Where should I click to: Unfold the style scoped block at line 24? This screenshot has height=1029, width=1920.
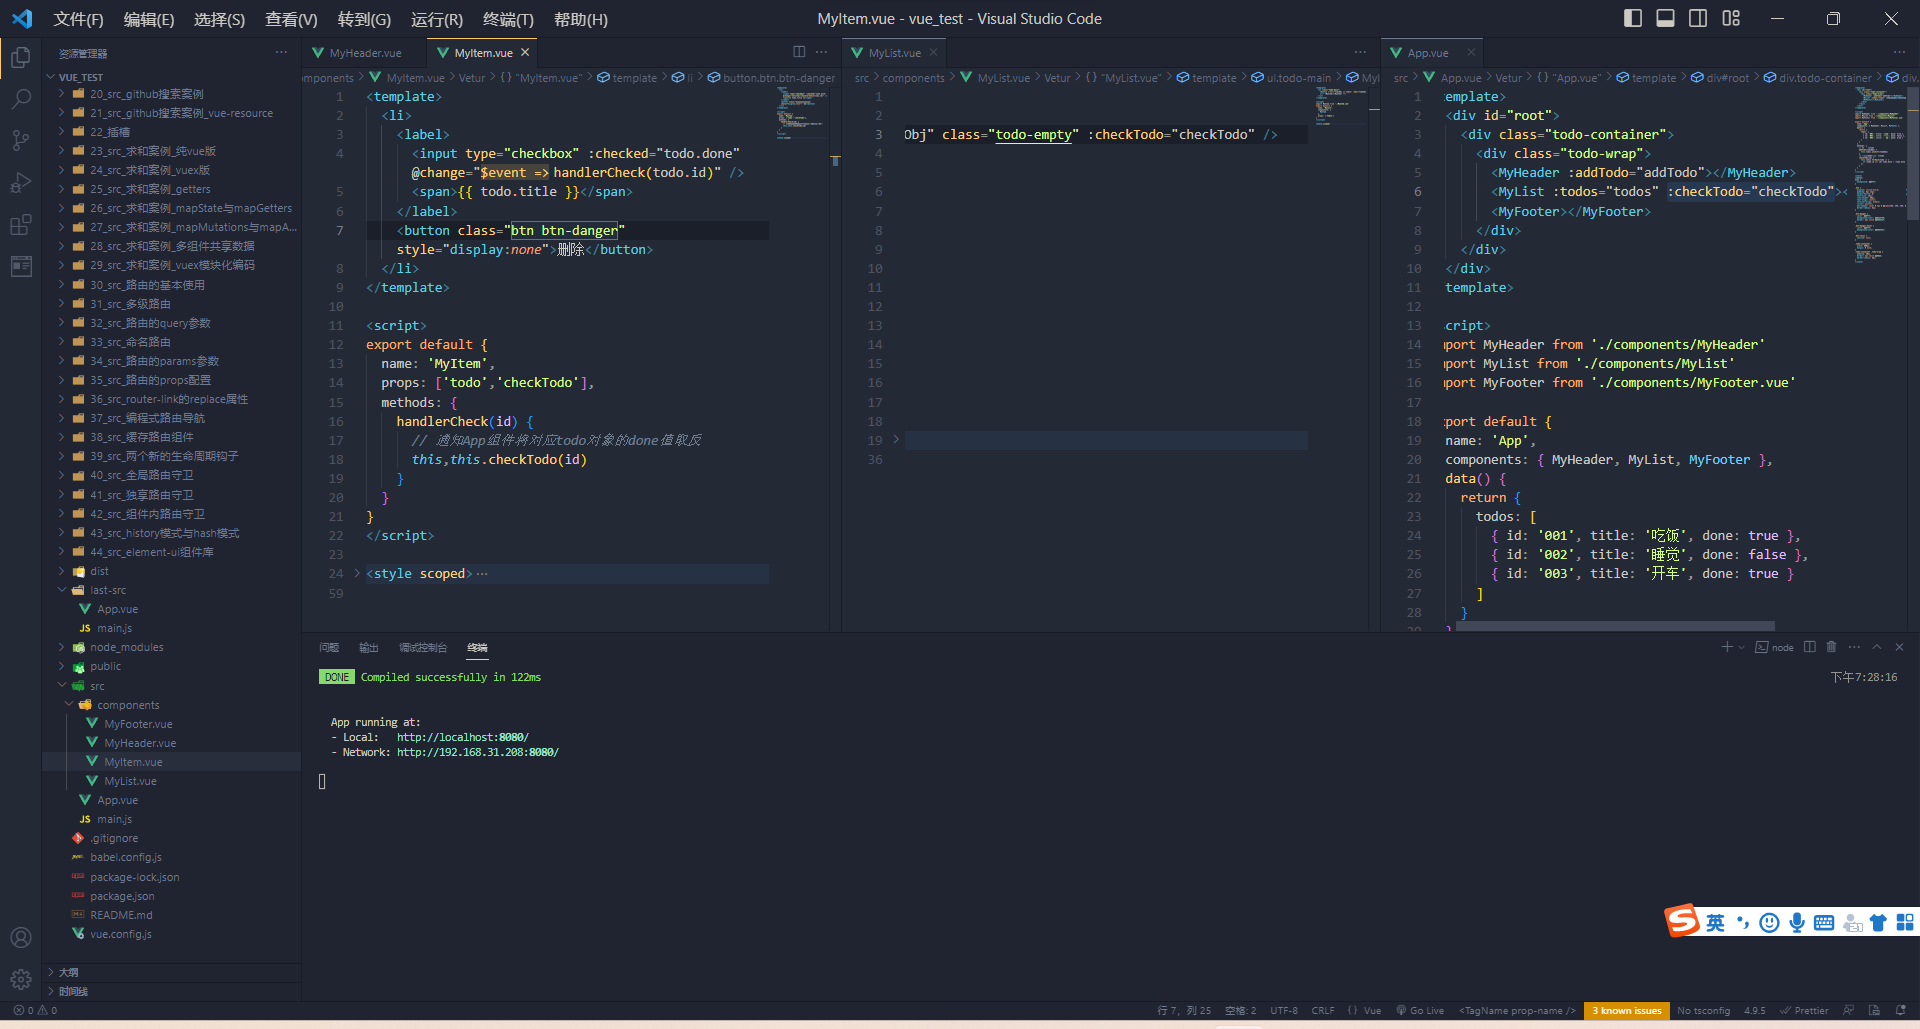(x=357, y=574)
